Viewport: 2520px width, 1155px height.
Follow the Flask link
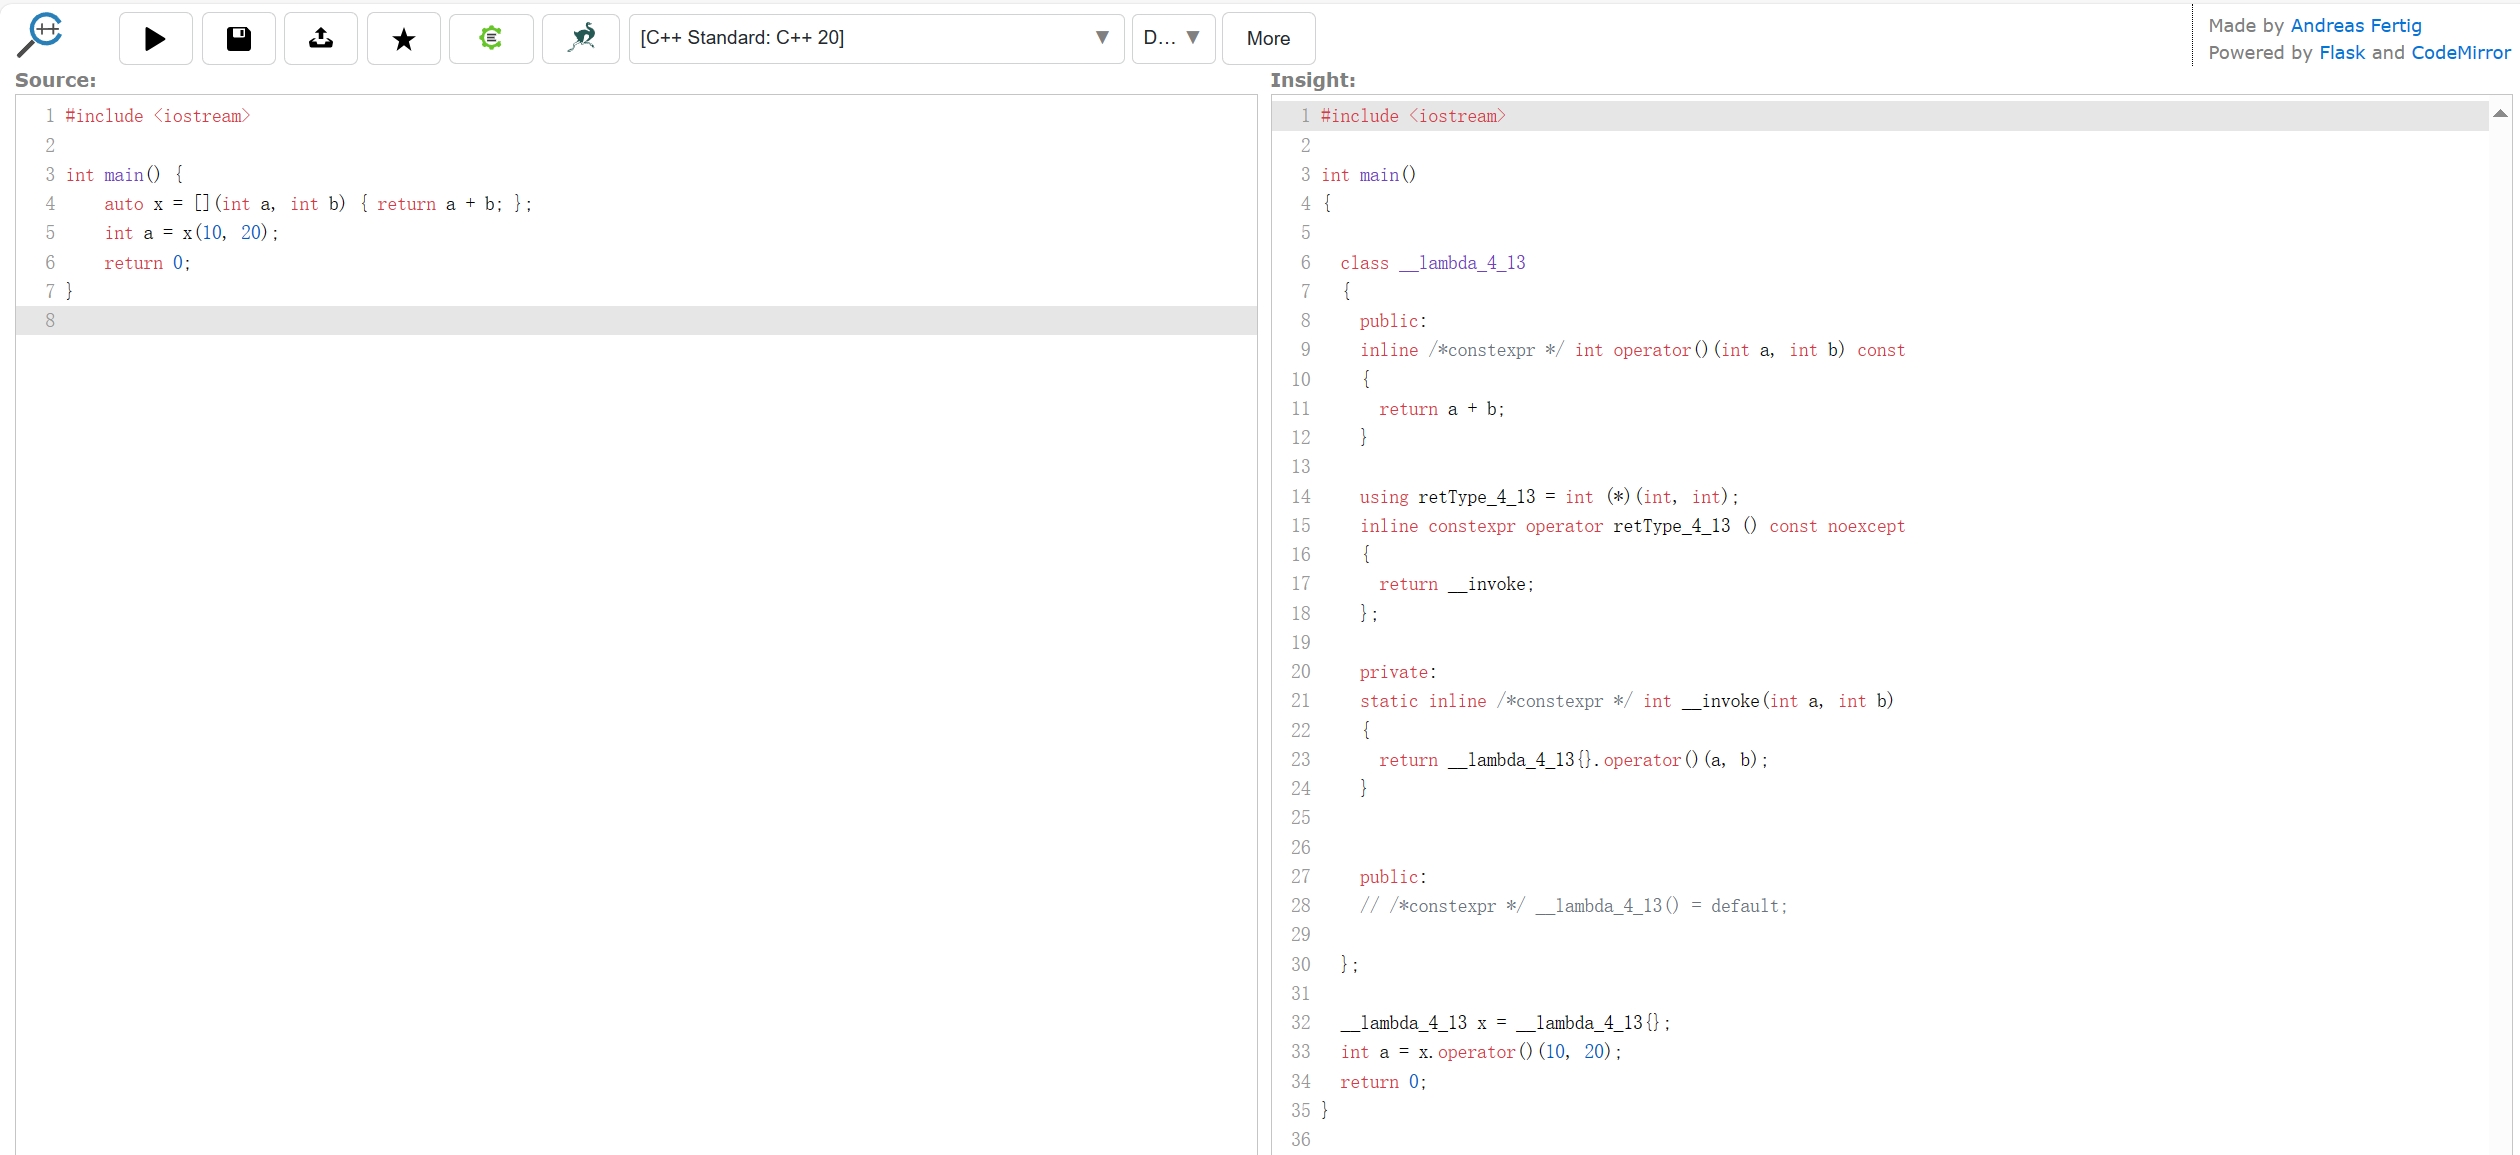[x=2341, y=53]
